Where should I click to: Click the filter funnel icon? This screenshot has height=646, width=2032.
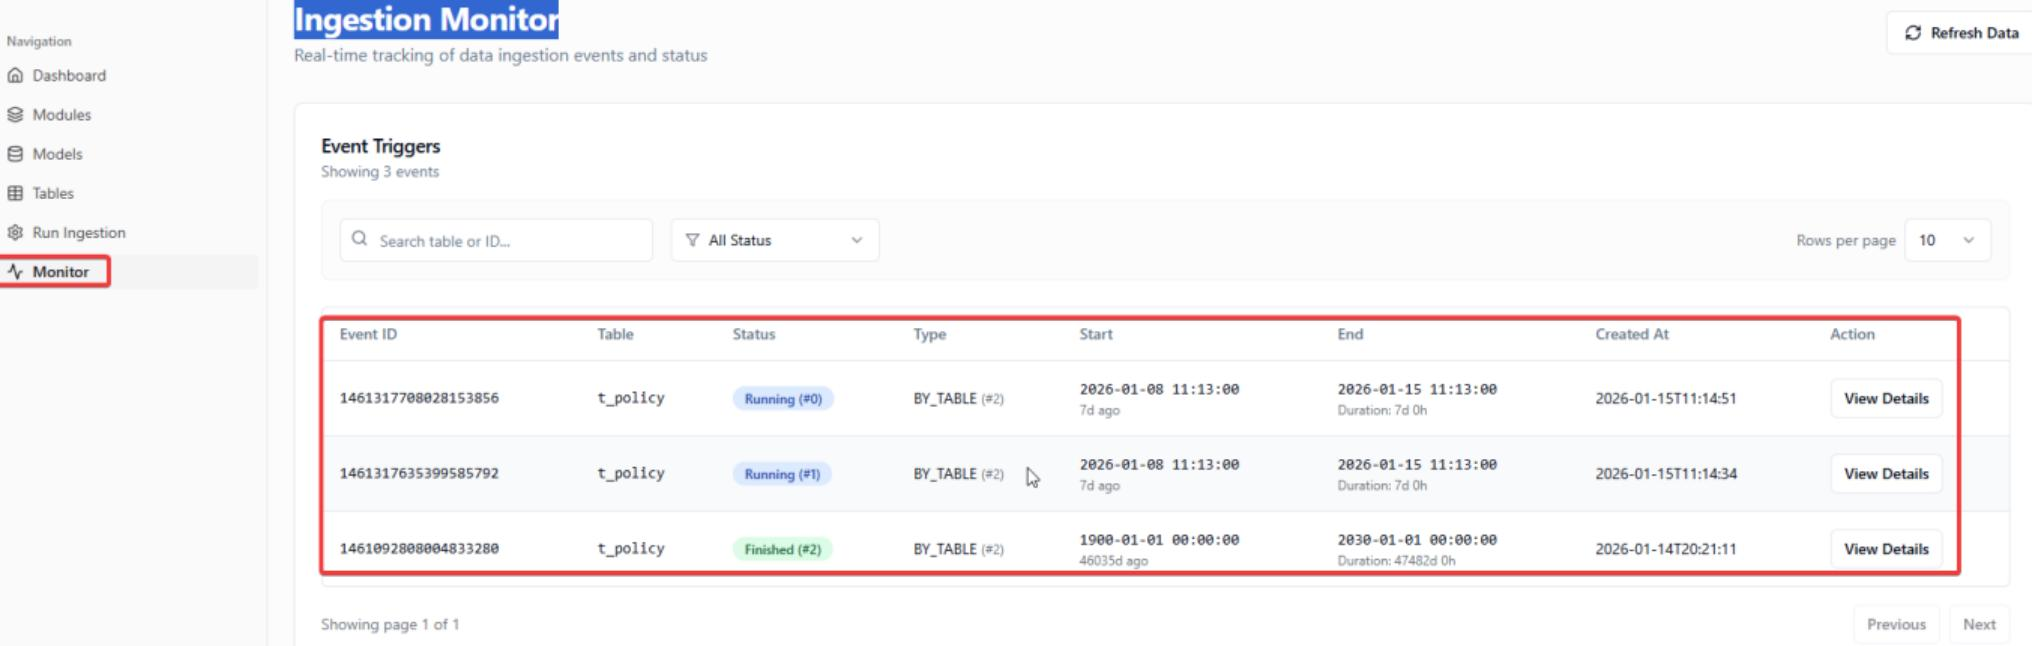(x=692, y=240)
